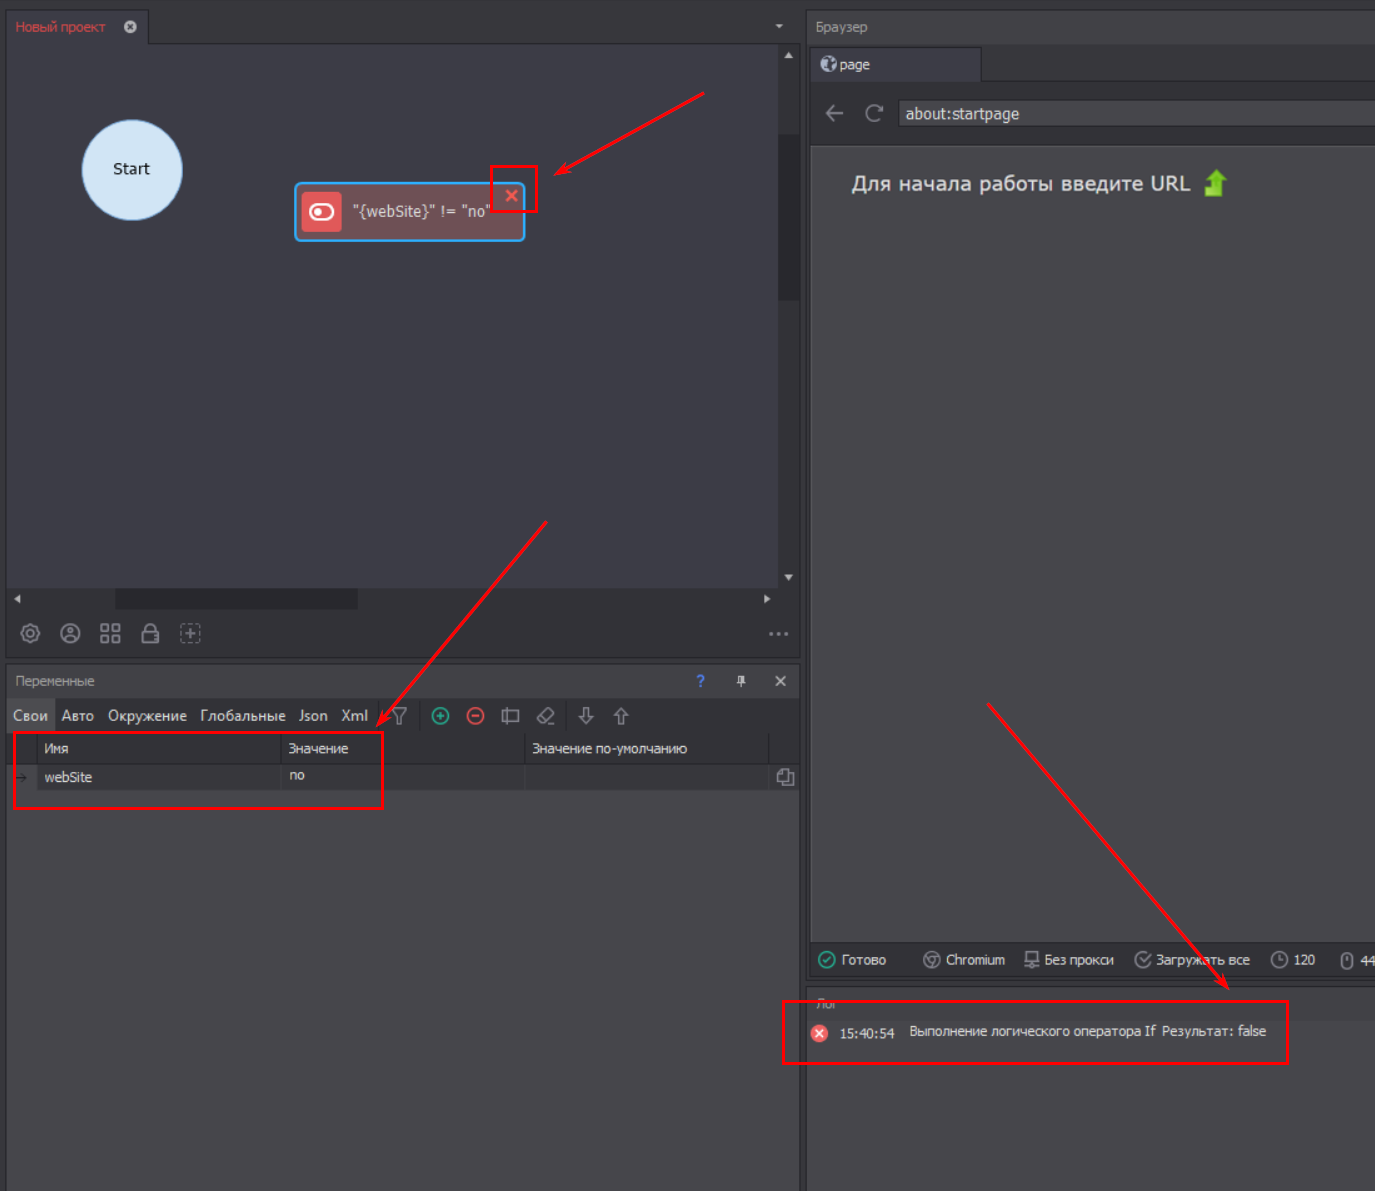This screenshot has width=1375, height=1191.
Task: Click the four-squares grid icon below canvas
Action: coord(110,633)
